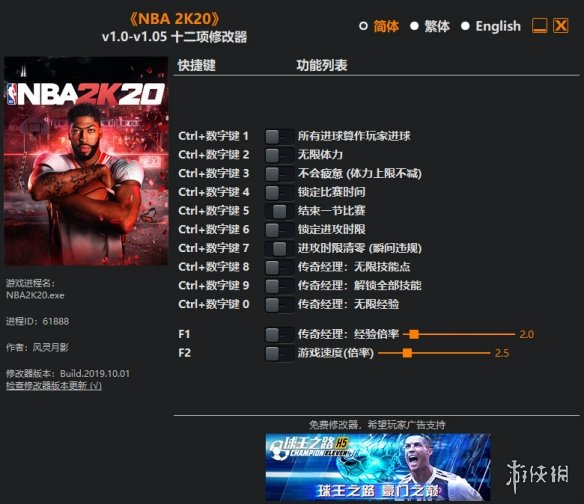The height and width of the screenshot is (504, 584).
Task: Click the 经验倍率 slider handle
Action: (414, 334)
